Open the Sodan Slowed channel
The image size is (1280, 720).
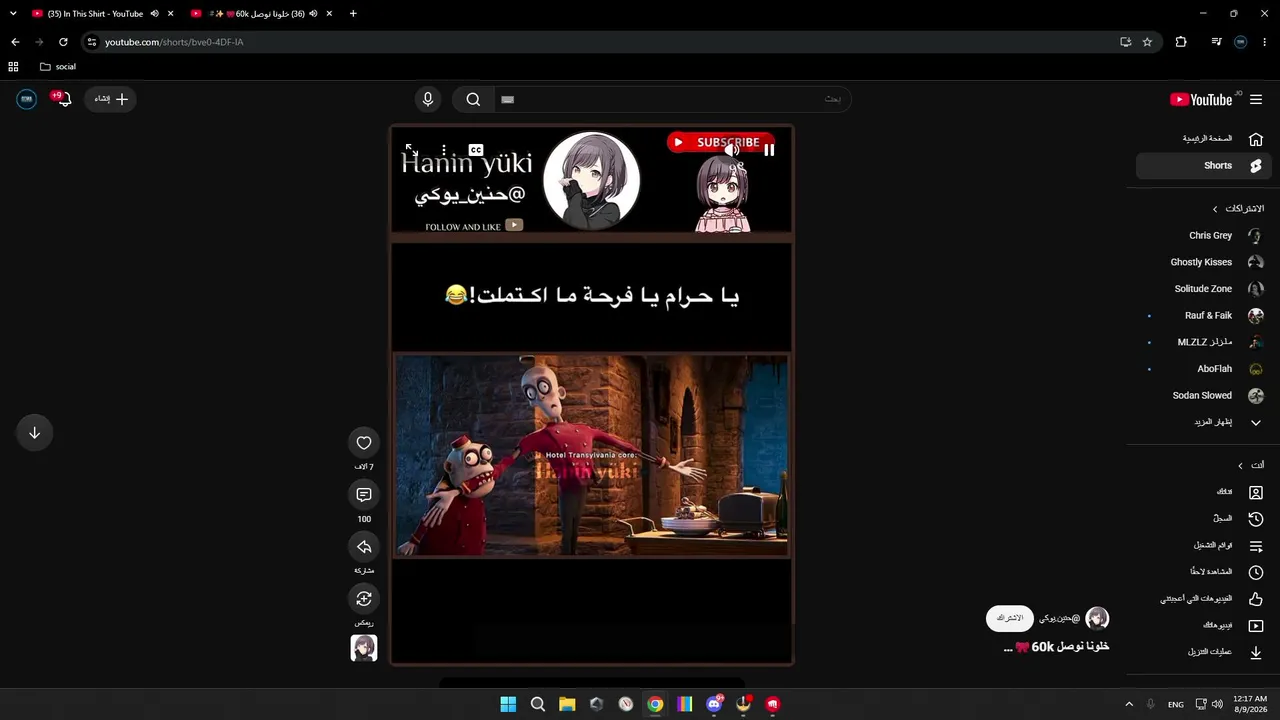pos(1203,396)
